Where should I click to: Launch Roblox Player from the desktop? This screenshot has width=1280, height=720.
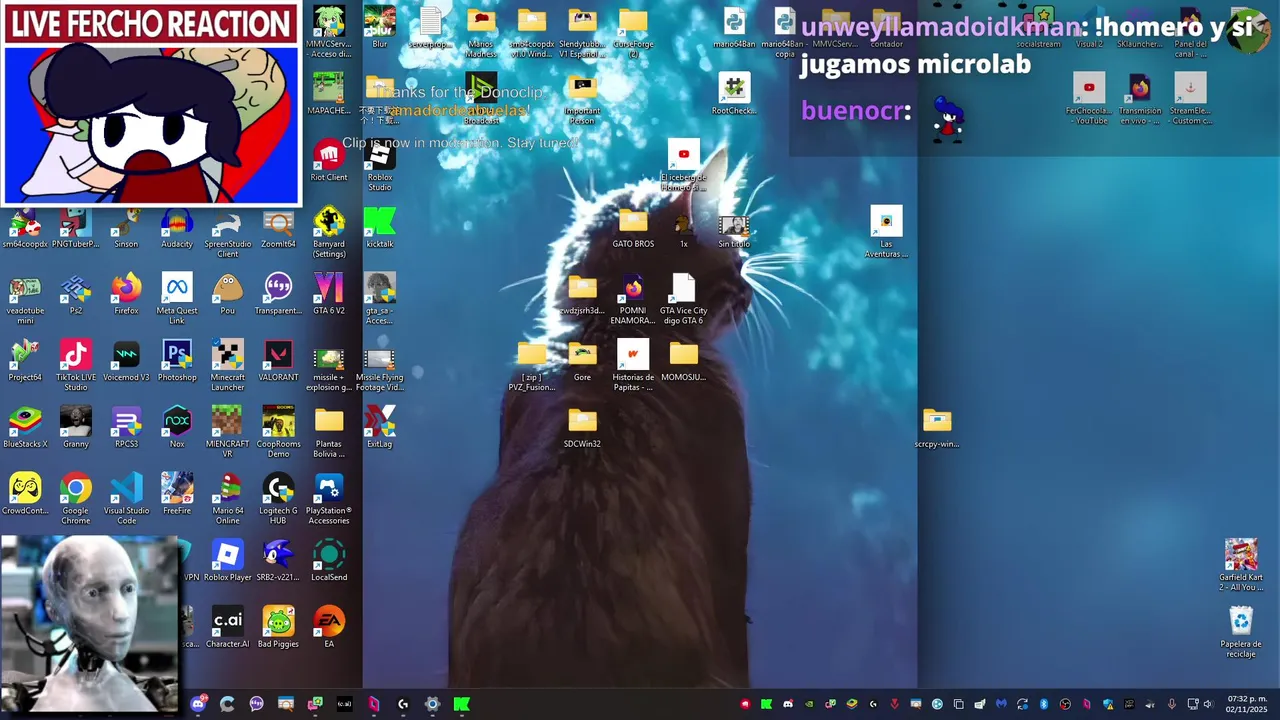[228, 561]
